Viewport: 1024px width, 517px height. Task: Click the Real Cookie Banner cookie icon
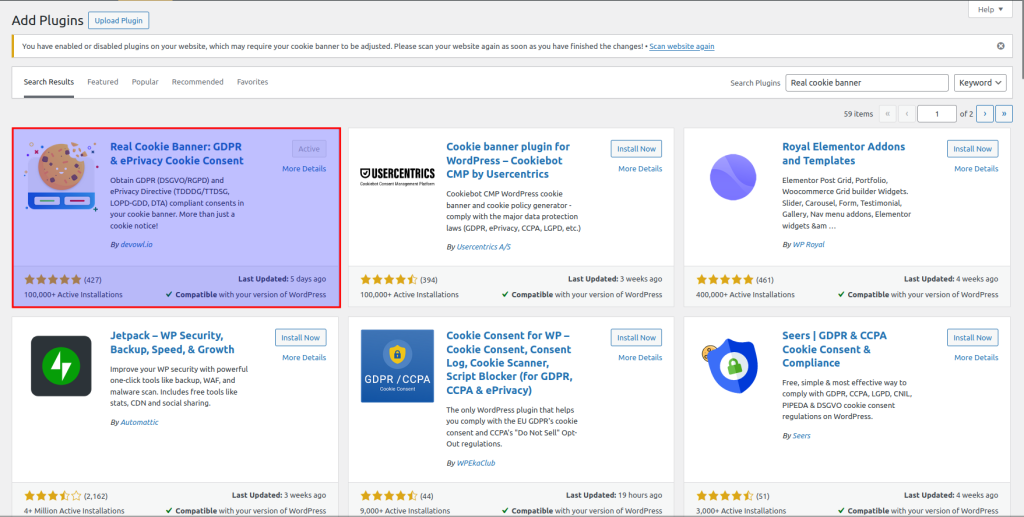pos(61,177)
